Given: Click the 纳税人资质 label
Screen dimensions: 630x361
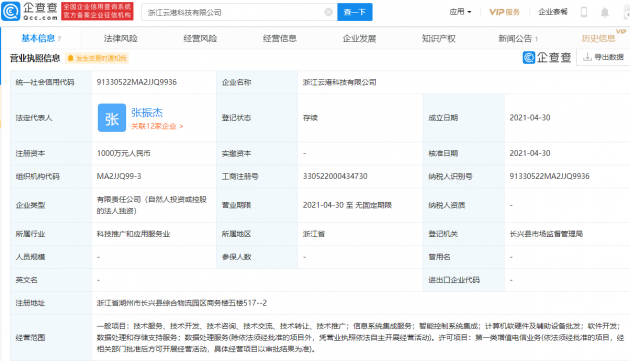Looking at the screenshot, I should coord(446,205).
